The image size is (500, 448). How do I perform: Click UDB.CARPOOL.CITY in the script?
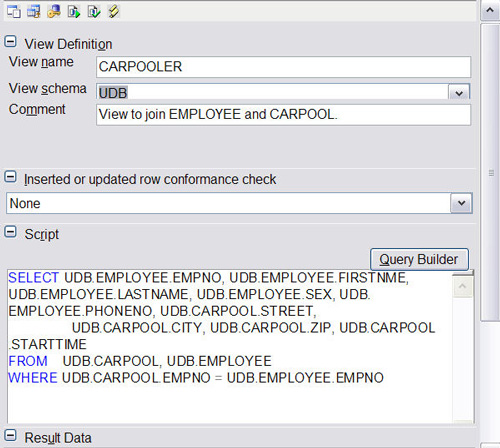click(137, 328)
